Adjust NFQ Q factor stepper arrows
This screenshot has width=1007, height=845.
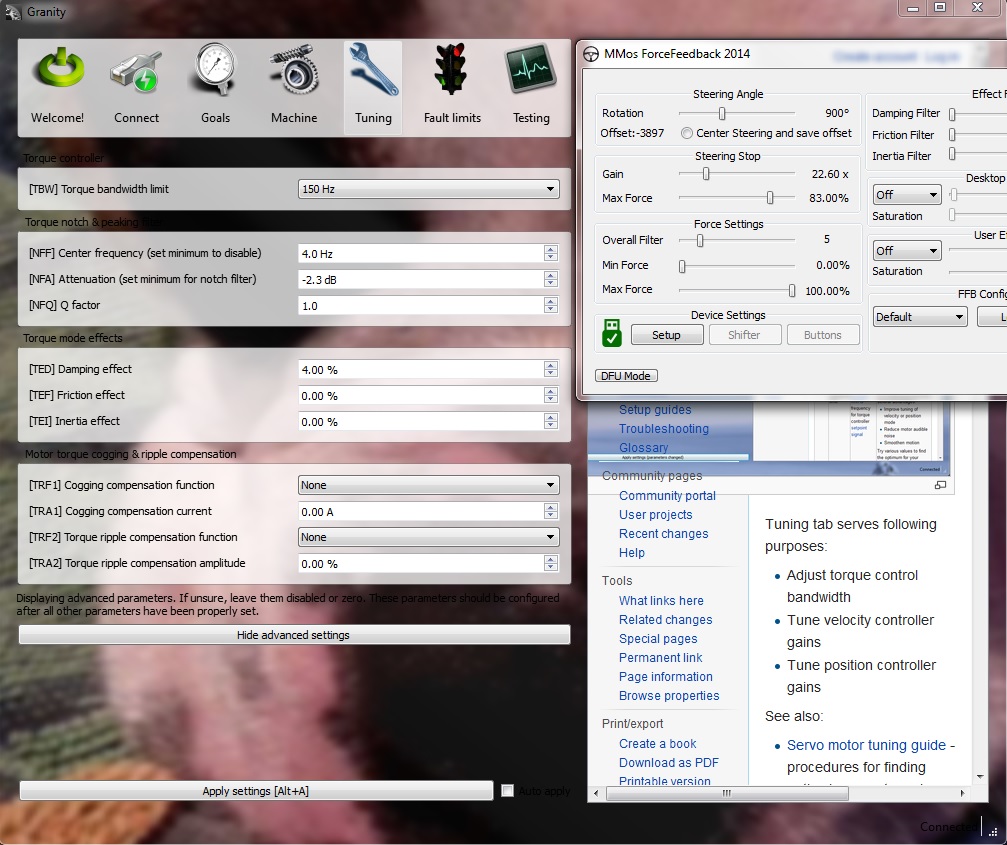[x=550, y=305]
